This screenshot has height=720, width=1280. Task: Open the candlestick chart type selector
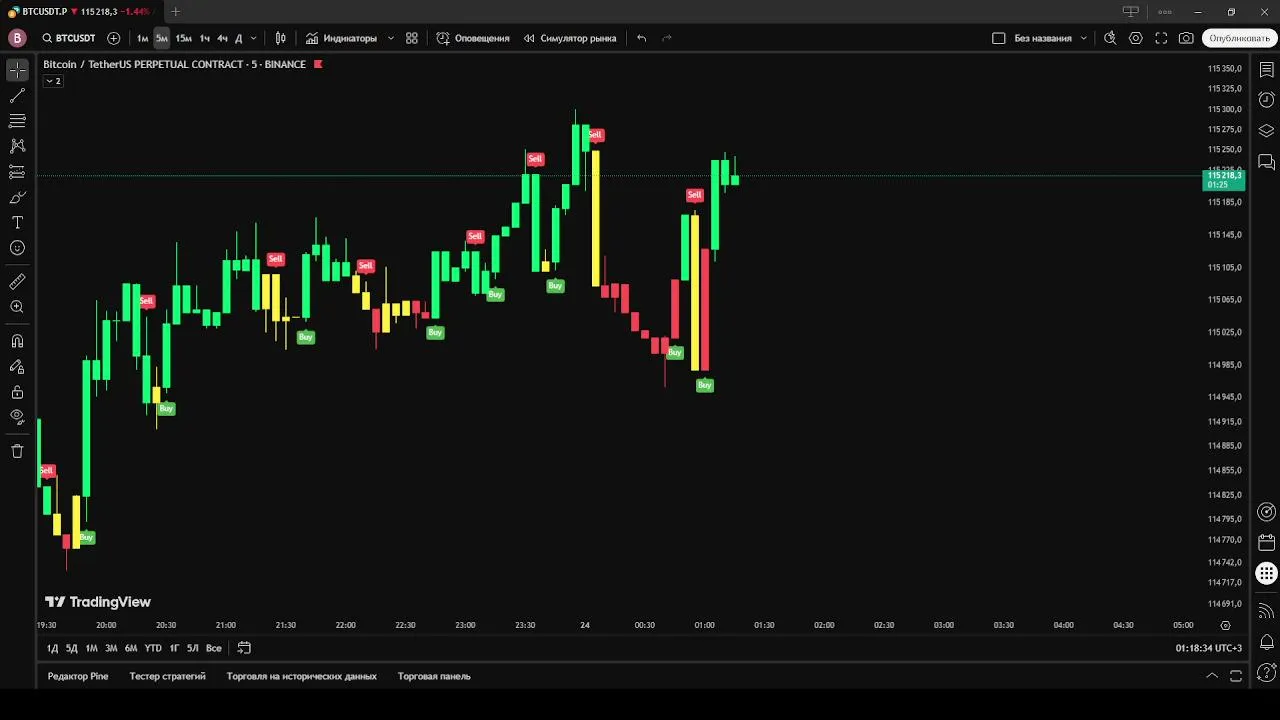tap(281, 38)
